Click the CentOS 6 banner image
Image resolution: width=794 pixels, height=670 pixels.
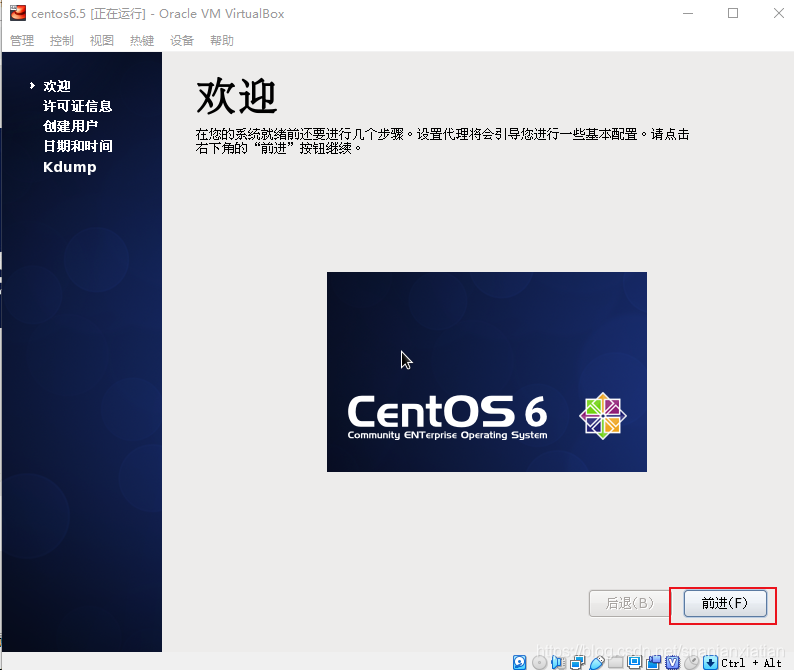(x=487, y=372)
